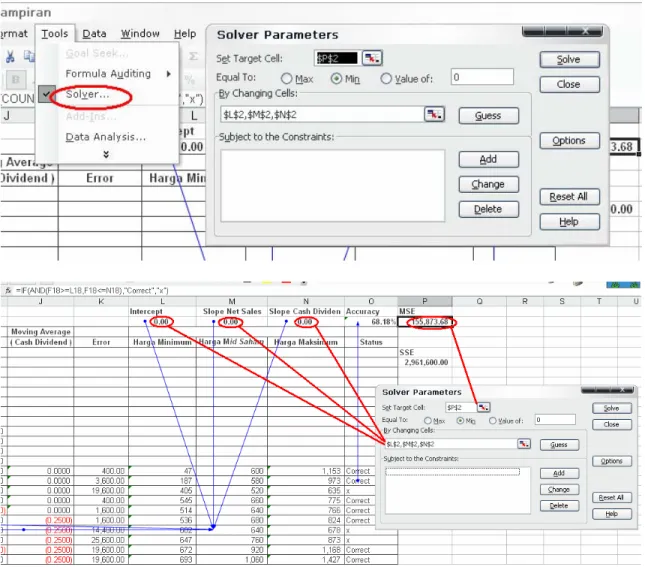This screenshot has width=645, height=567.
Task: Click Close button in lower Solver dialog
Action: point(612,424)
